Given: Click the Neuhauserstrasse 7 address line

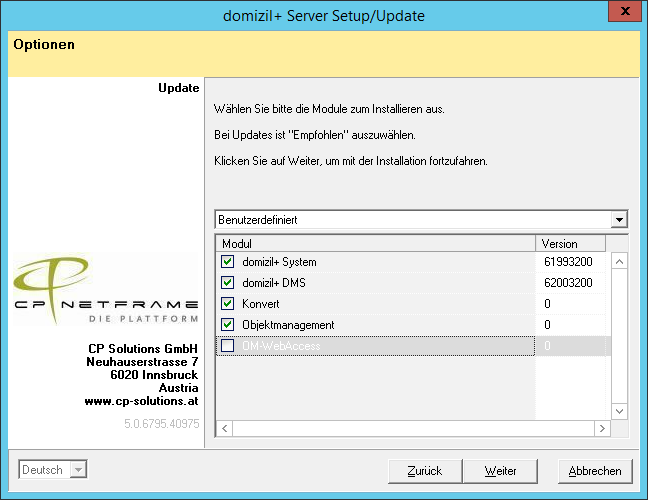Looking at the screenshot, I should tap(142, 362).
